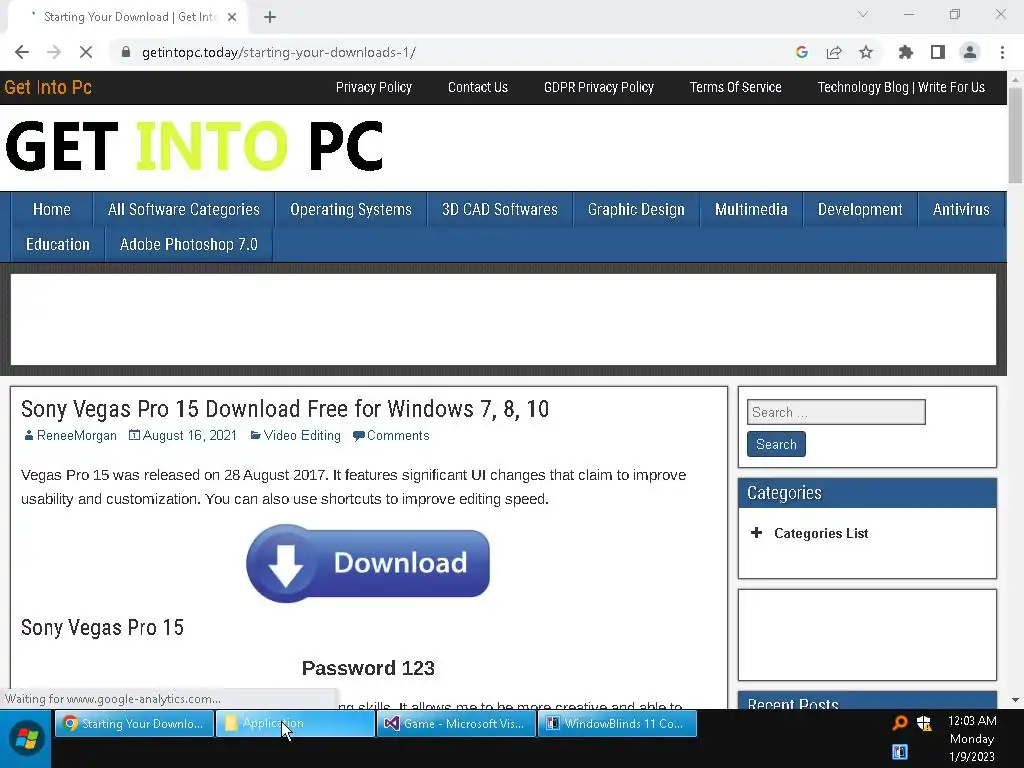The image size is (1024, 768).
Task: Open the tab search chevron
Action: 863,14
